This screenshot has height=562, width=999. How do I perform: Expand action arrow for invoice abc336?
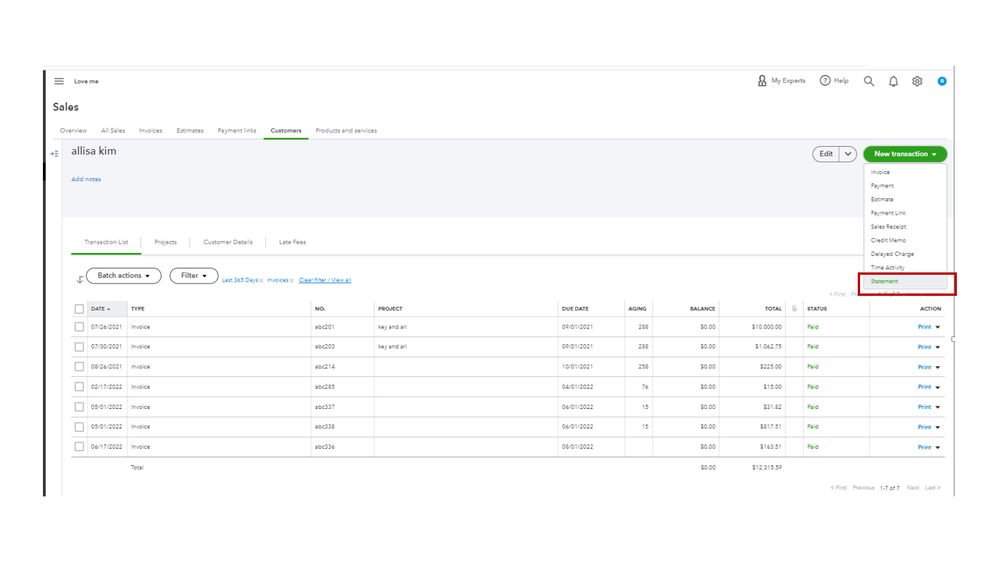point(938,447)
